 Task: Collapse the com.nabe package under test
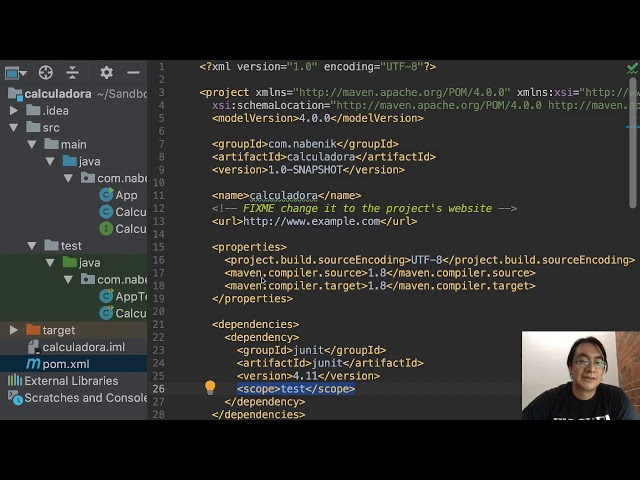tap(68, 280)
